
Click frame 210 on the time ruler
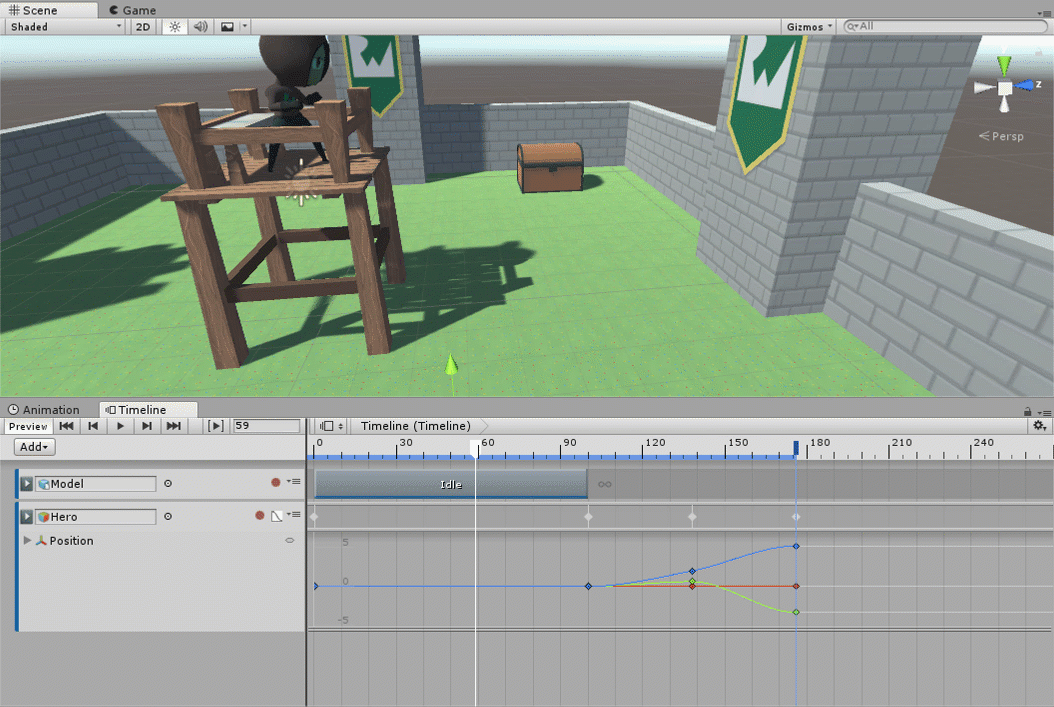(x=889, y=448)
